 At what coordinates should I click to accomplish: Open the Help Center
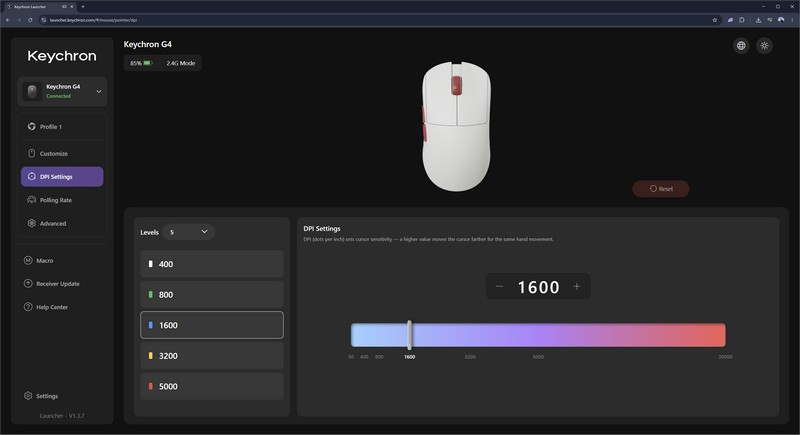point(46,307)
